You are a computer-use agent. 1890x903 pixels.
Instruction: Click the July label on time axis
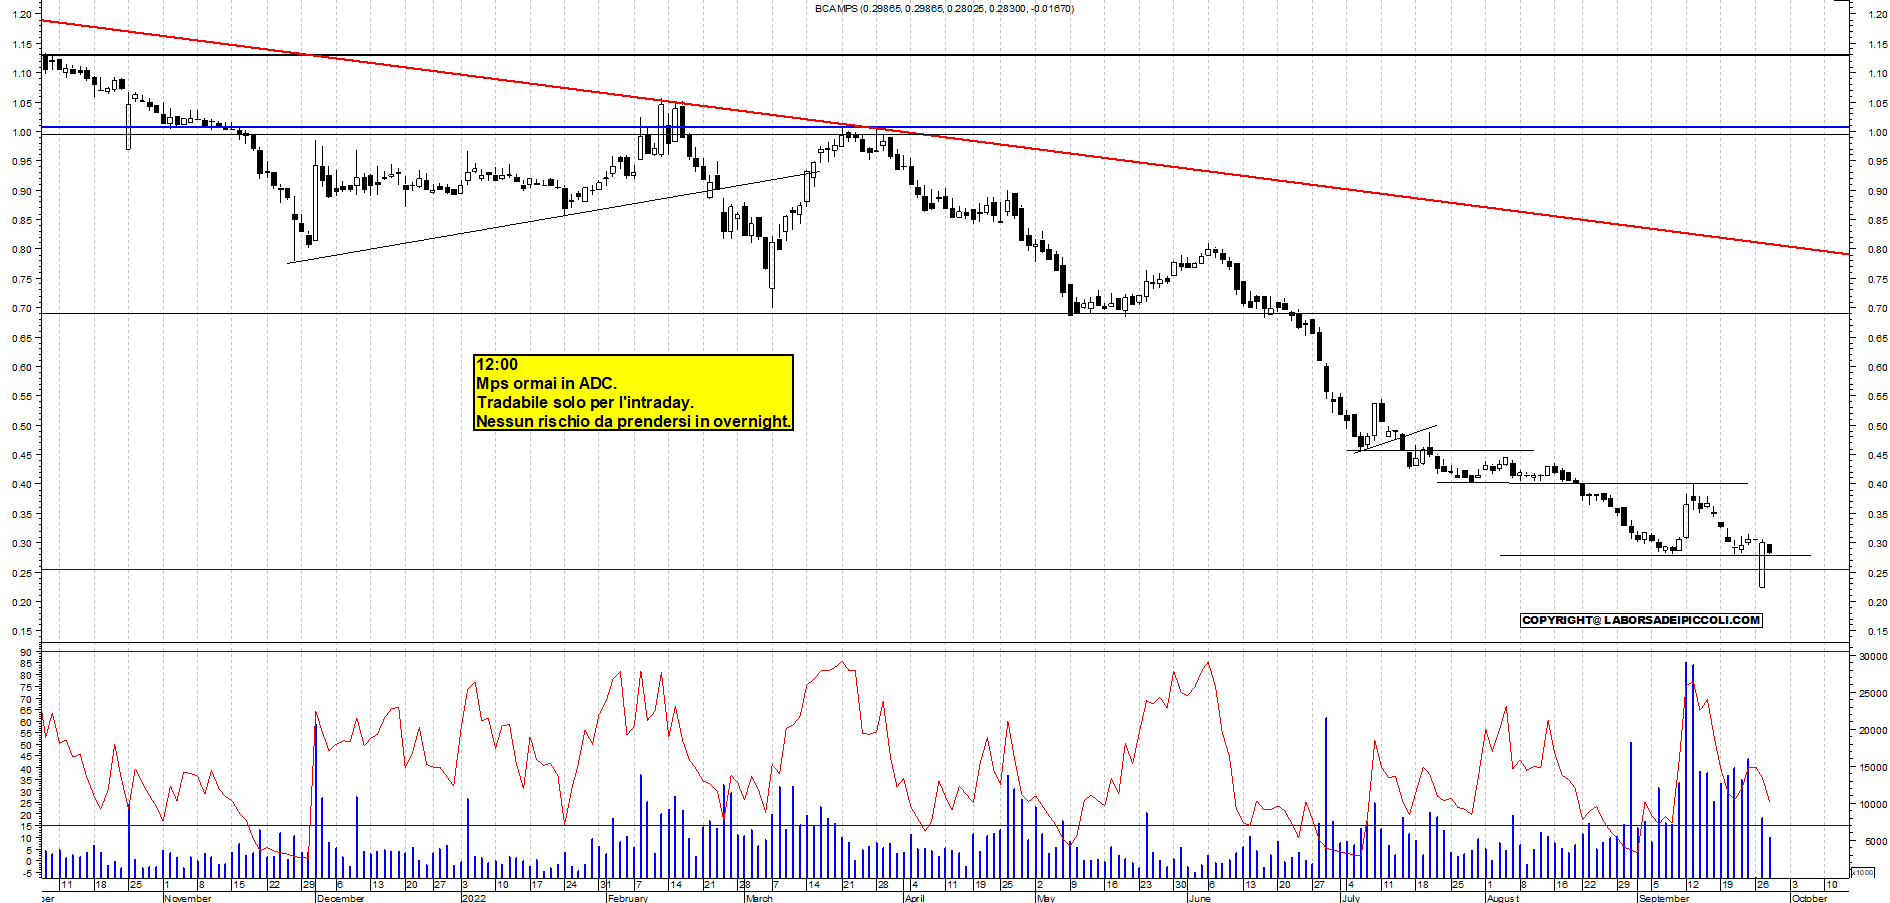coord(1350,898)
